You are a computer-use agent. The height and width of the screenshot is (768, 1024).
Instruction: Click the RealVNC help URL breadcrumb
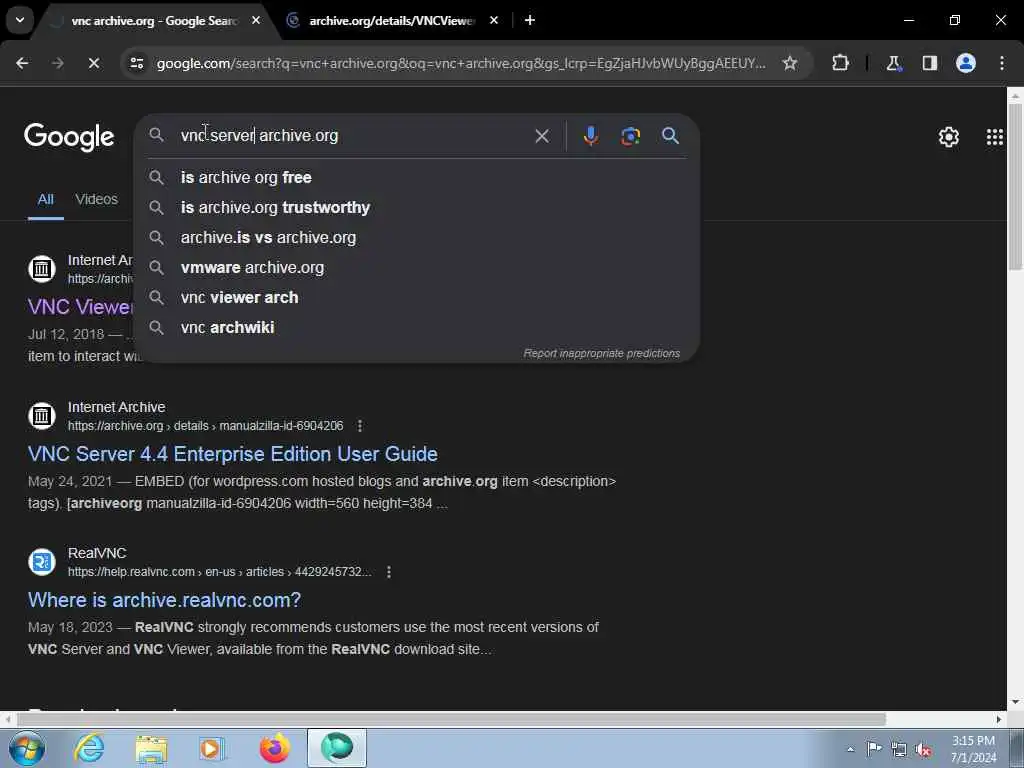219,572
